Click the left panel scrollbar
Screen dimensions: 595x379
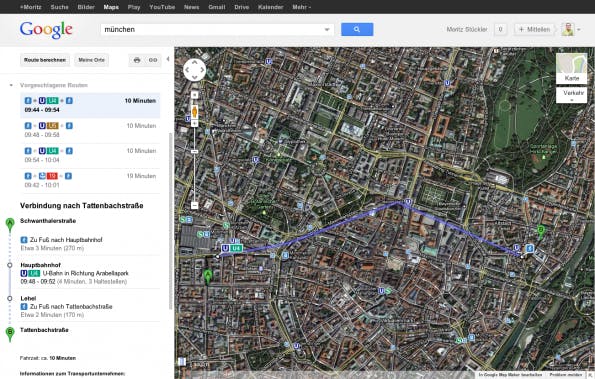[170, 220]
